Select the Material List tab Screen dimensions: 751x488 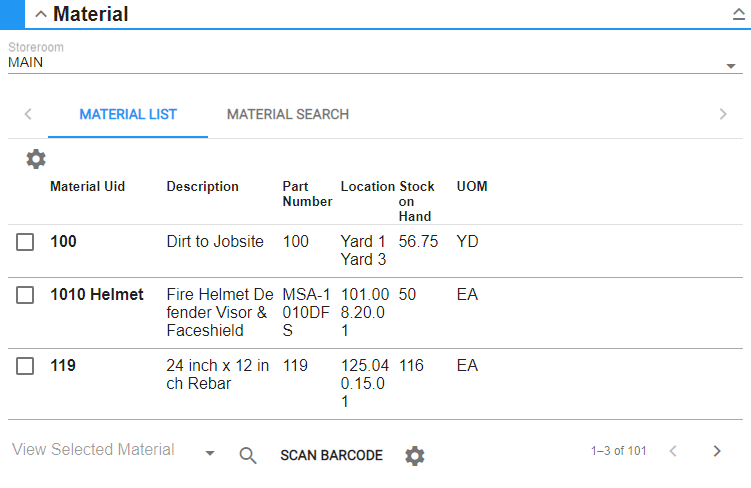coord(128,114)
